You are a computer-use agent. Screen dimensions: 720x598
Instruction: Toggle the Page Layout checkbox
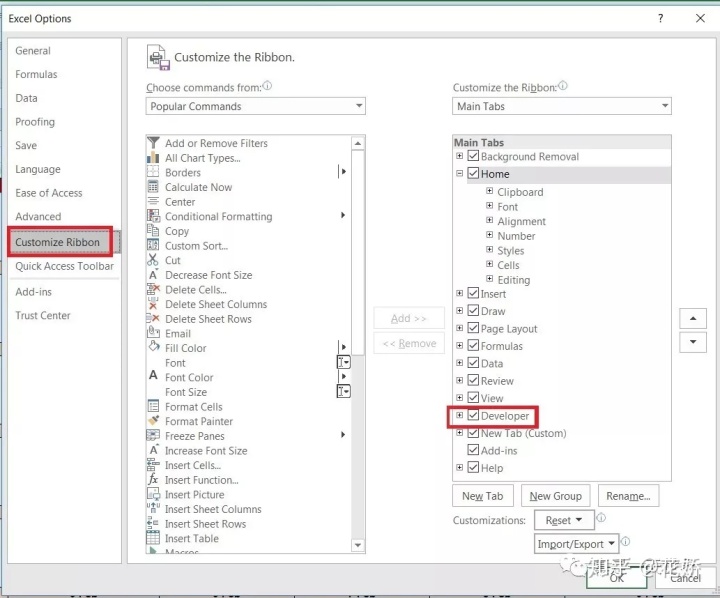[x=473, y=328]
